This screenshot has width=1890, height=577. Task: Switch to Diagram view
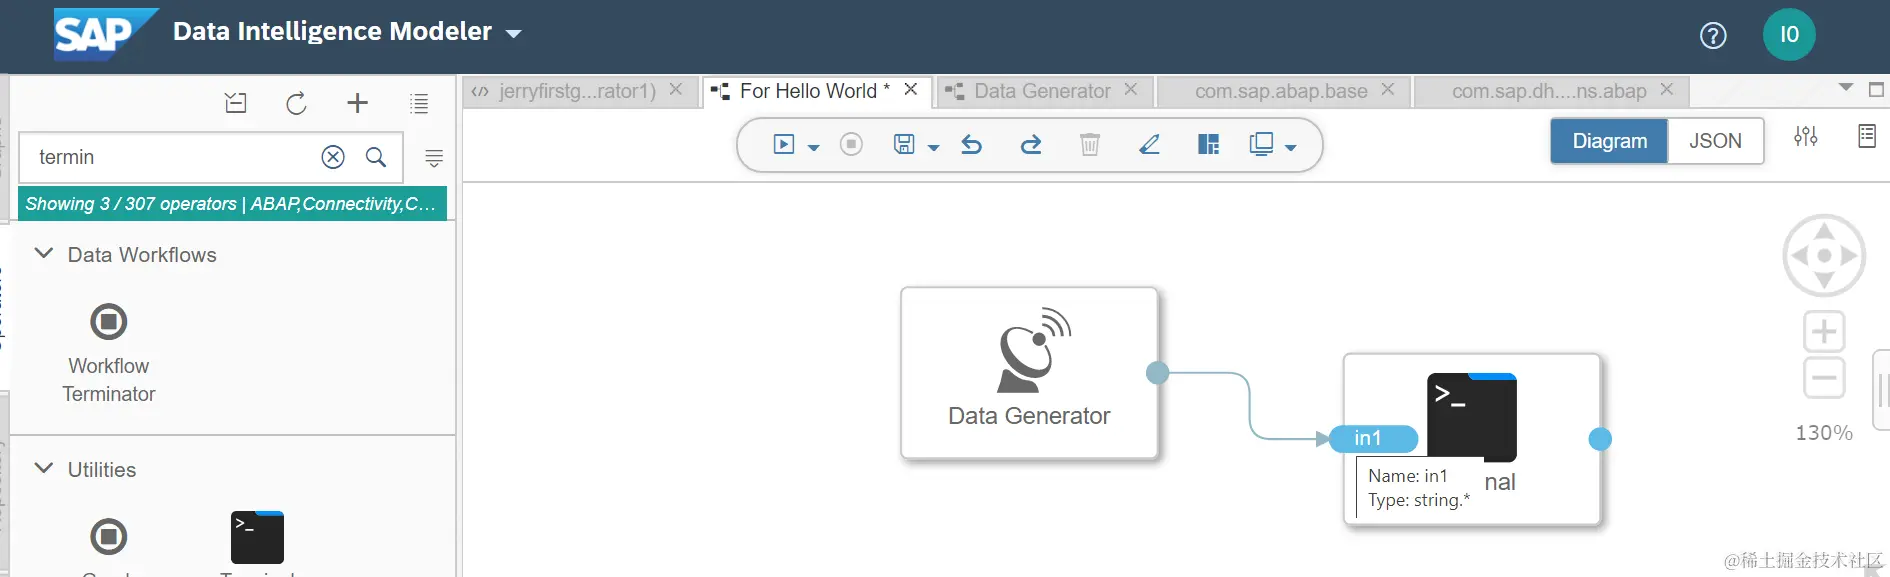pos(1609,141)
